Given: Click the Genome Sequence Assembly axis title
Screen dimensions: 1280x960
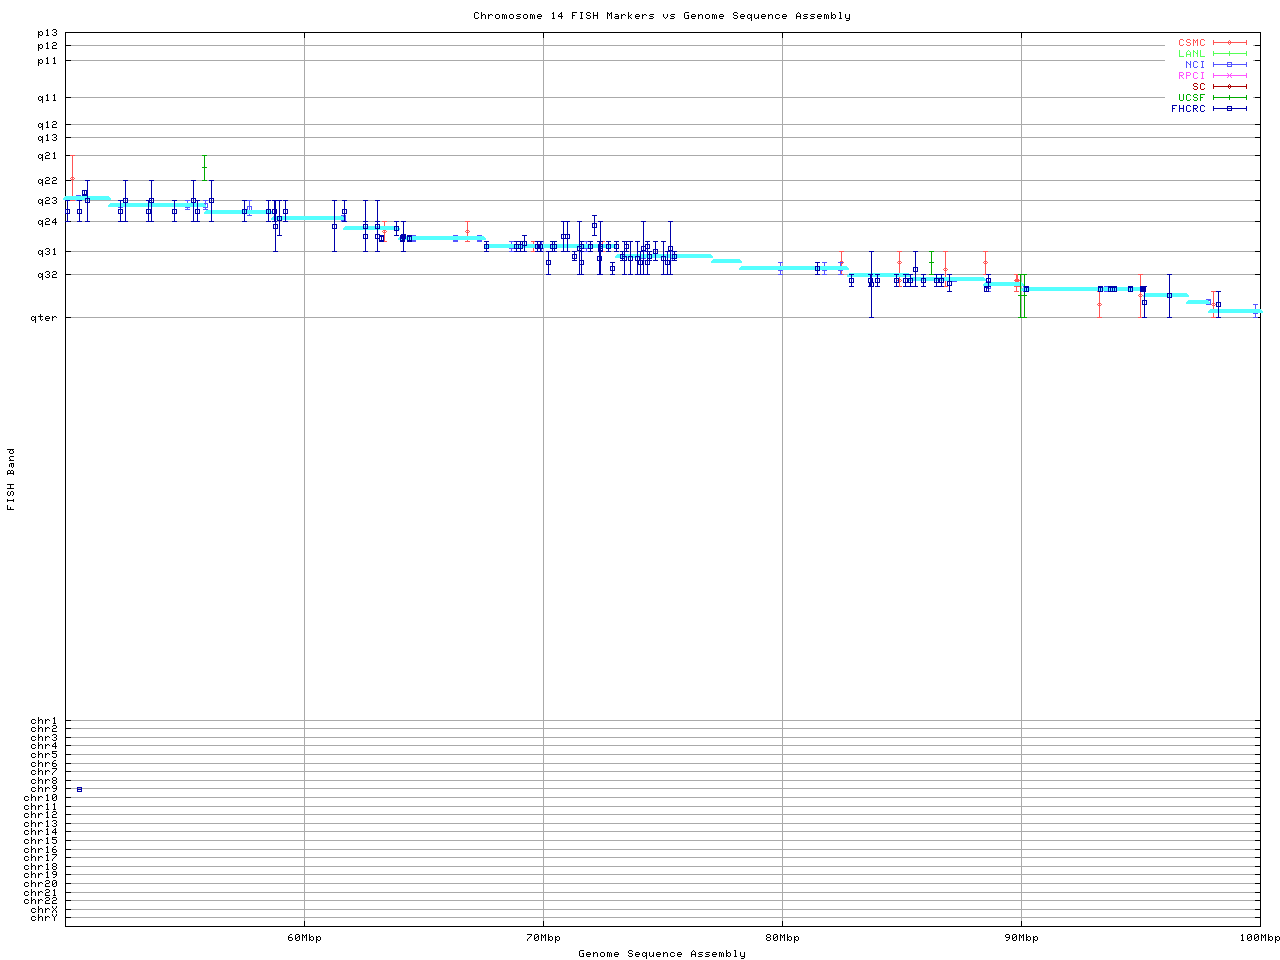Looking at the screenshot, I should click(x=661, y=954).
